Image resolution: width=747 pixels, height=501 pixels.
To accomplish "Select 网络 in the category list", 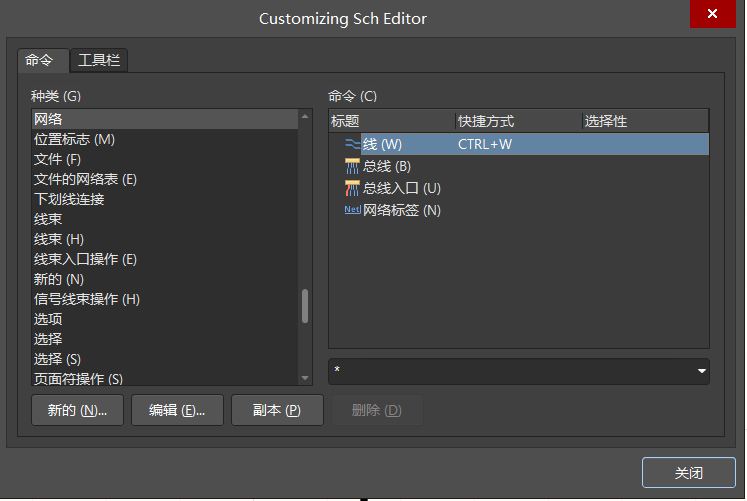I will point(48,119).
